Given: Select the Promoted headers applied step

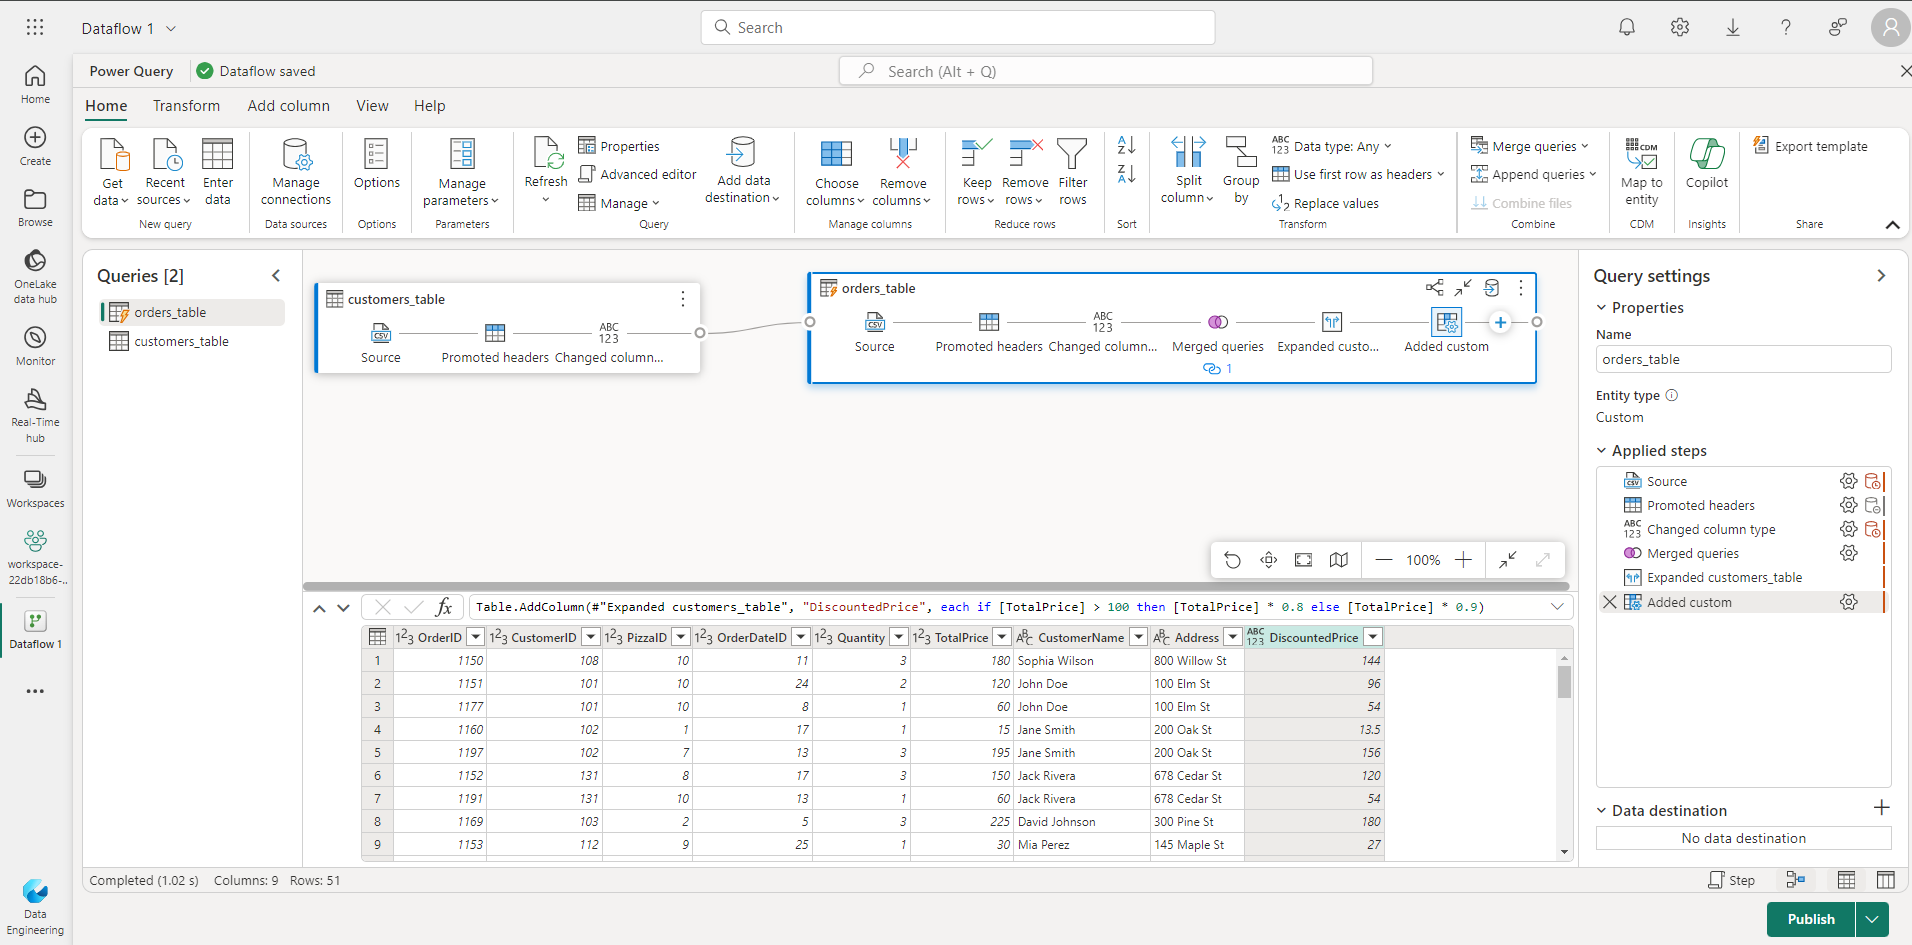Looking at the screenshot, I should coord(1700,505).
